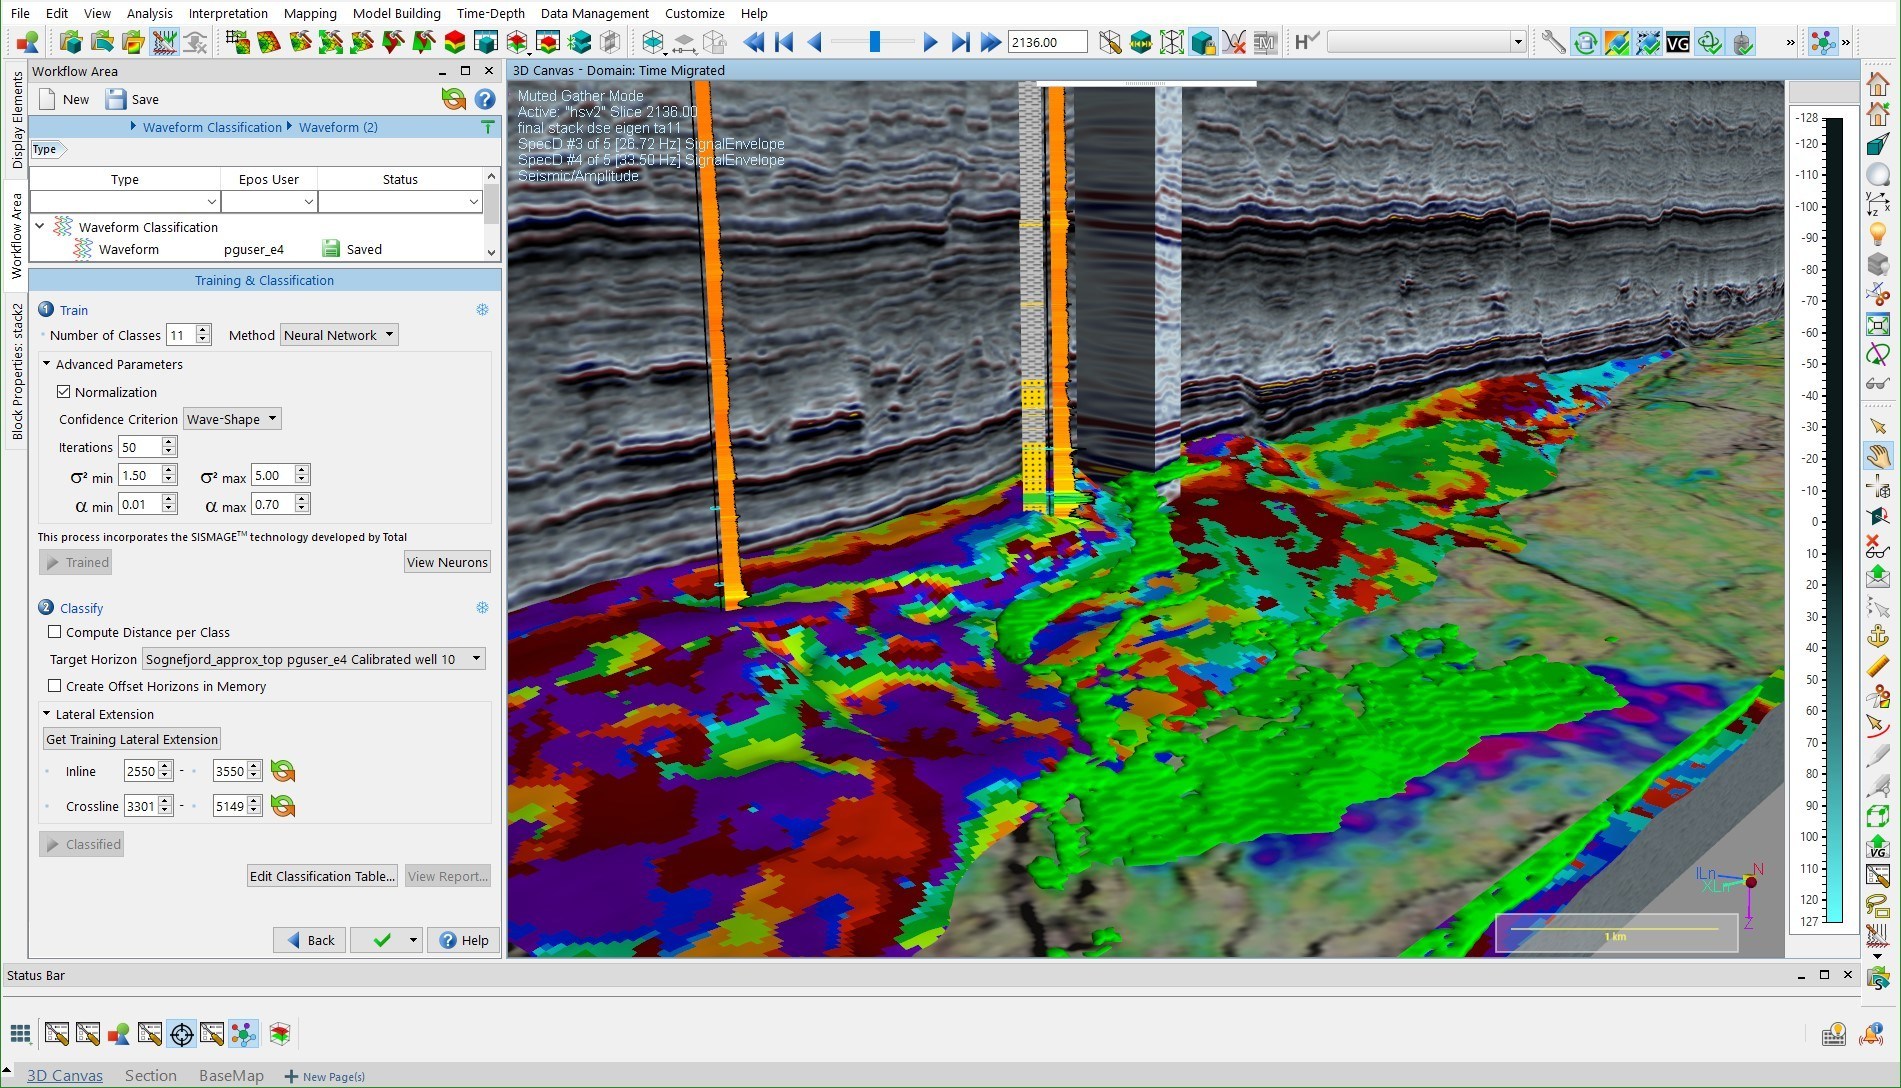The height and width of the screenshot is (1088, 1901).
Task: Click the home view icon in right toolbar
Action: pyautogui.click(x=1877, y=84)
